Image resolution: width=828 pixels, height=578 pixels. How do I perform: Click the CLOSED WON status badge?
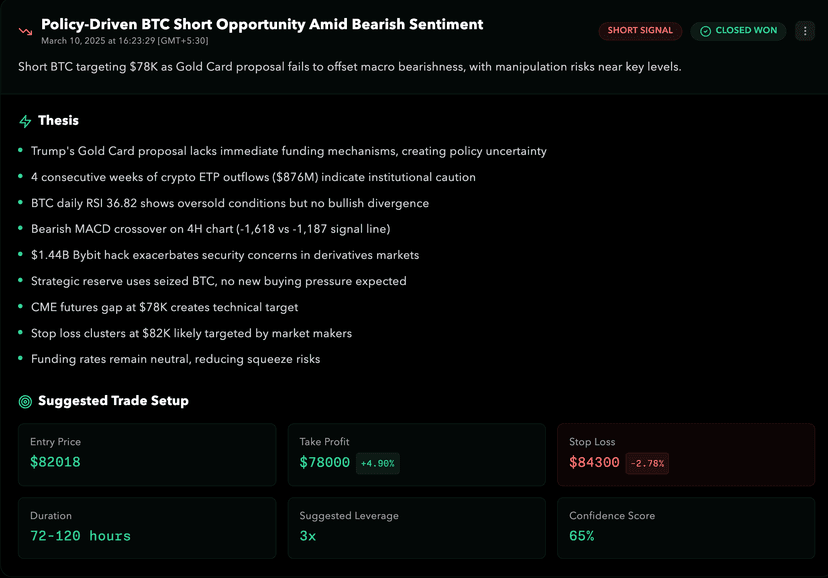point(738,31)
